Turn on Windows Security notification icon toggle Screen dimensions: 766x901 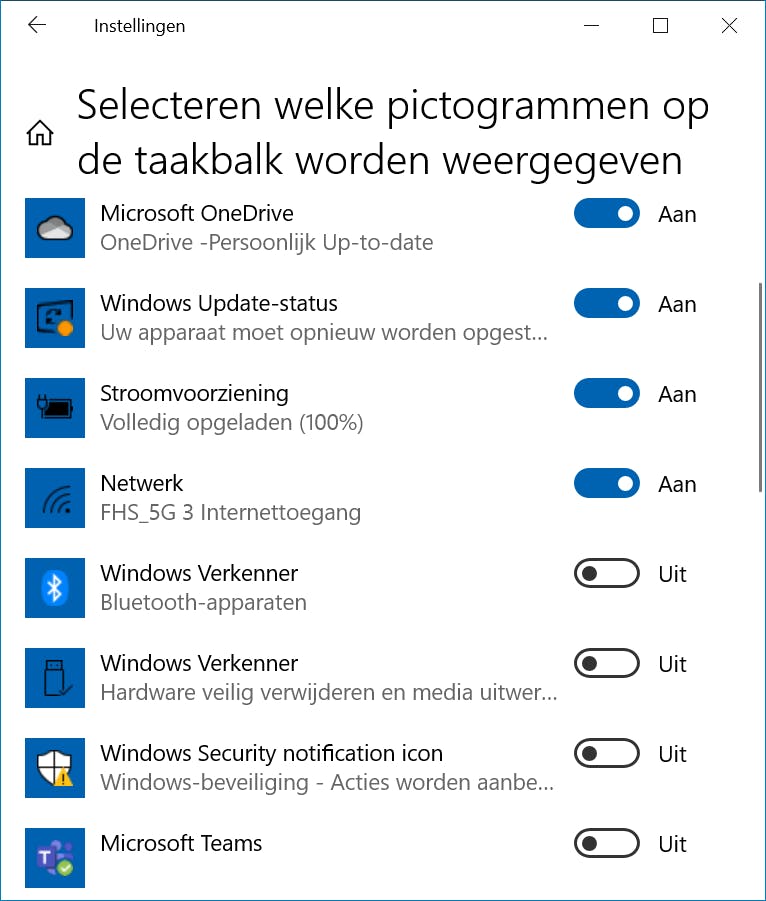606,754
